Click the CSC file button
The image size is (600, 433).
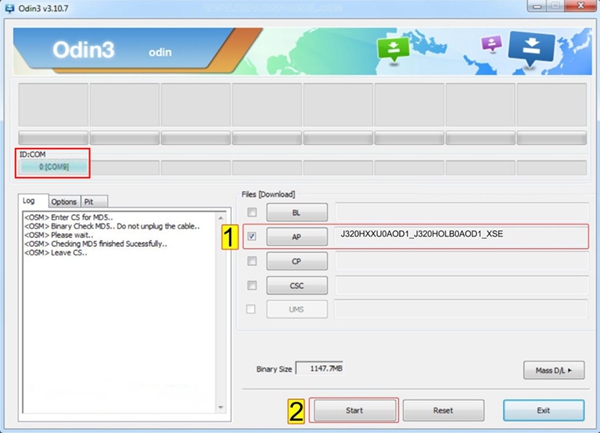[x=297, y=286]
